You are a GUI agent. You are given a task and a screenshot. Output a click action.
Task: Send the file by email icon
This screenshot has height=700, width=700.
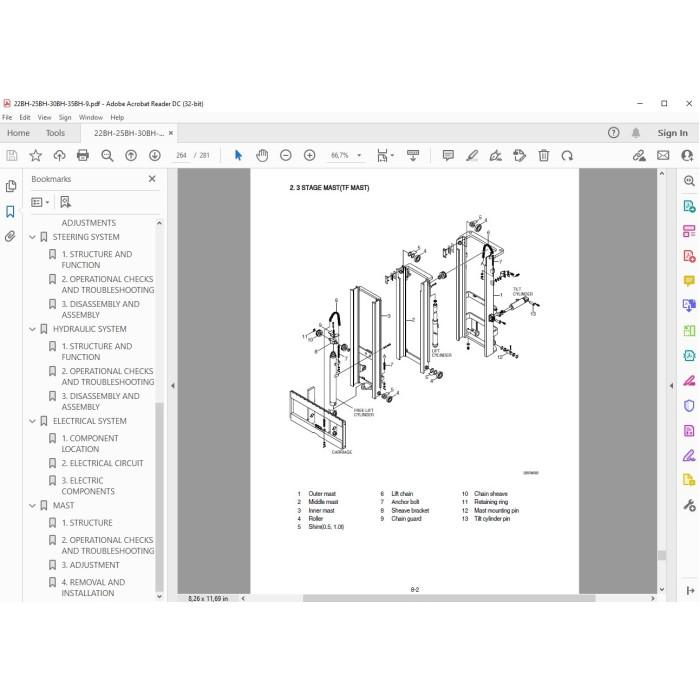pos(663,155)
